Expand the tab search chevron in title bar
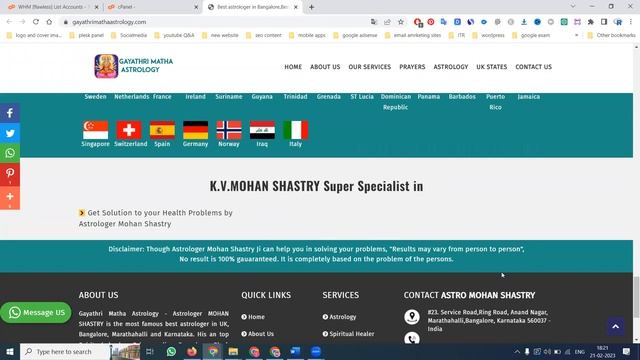 [x=573, y=6]
